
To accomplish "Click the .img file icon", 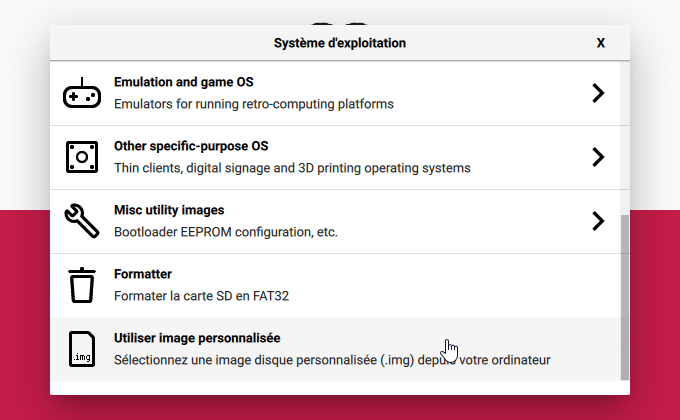I will coord(82,349).
